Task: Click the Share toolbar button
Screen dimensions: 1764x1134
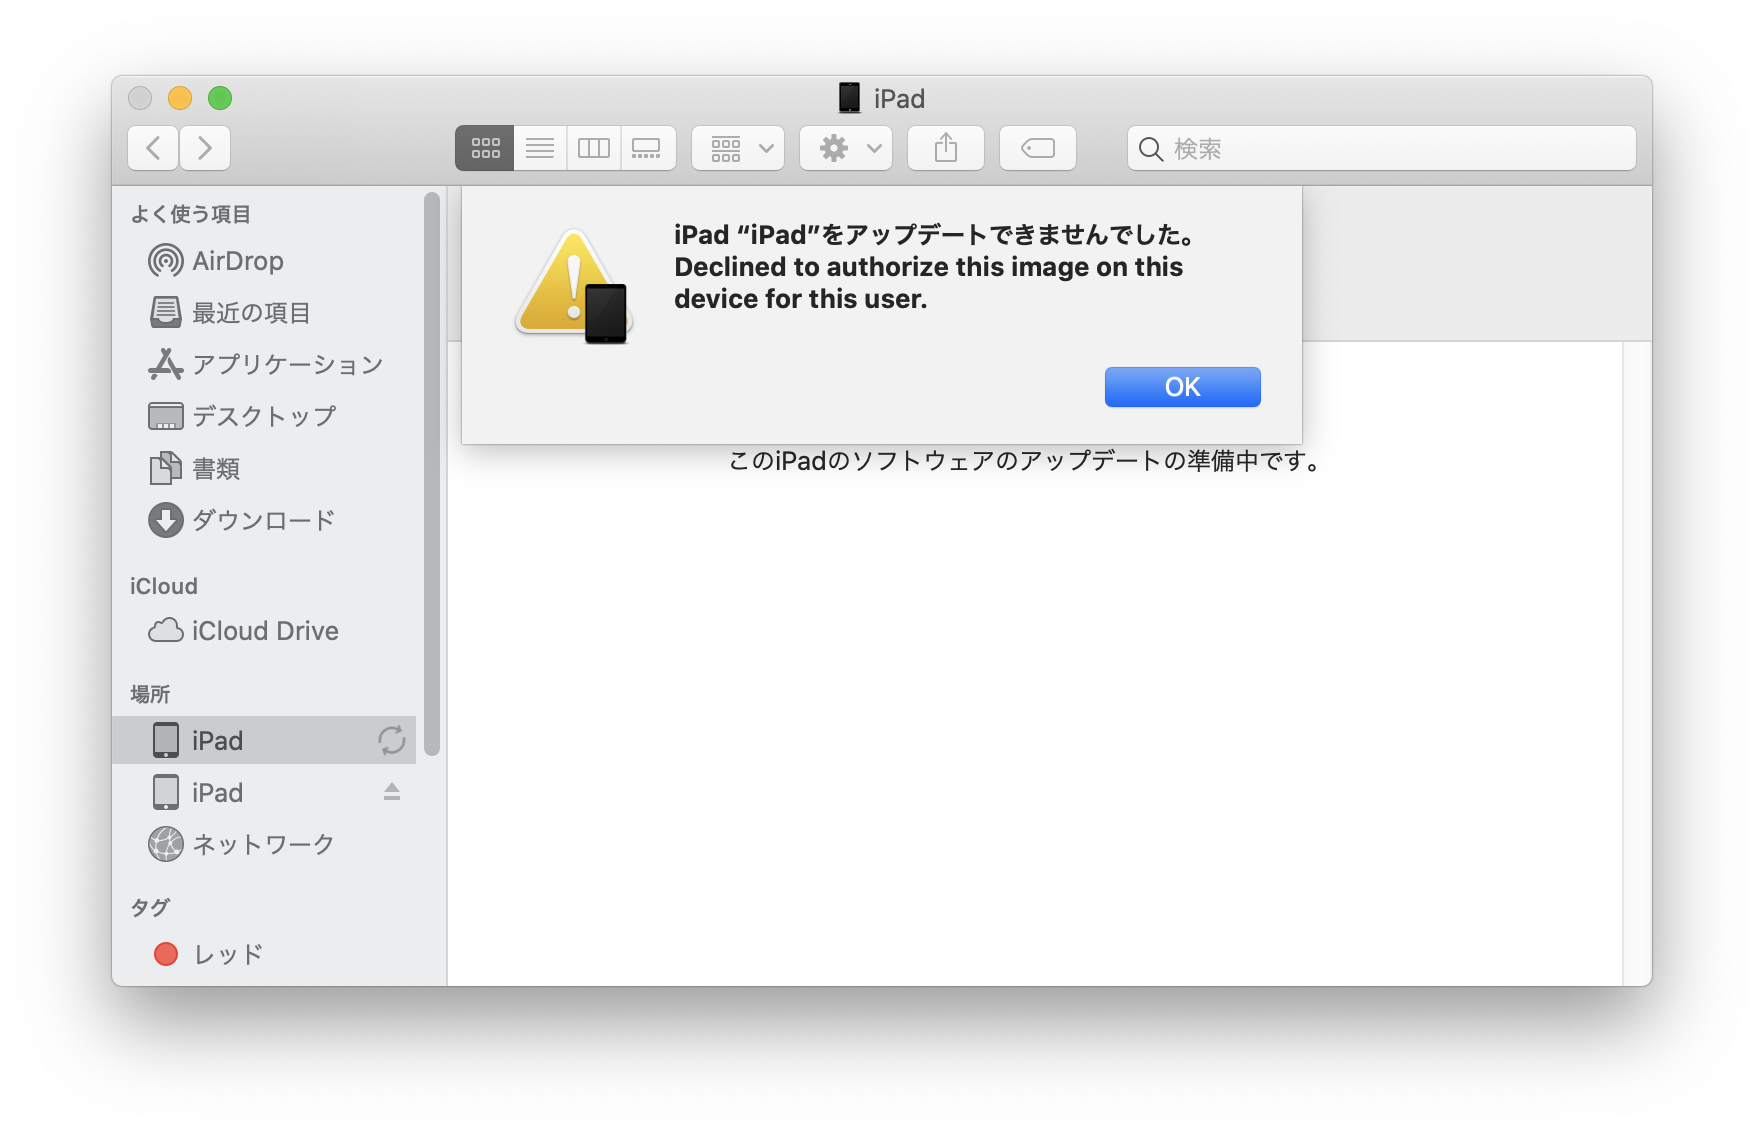Action: pyautogui.click(x=946, y=148)
